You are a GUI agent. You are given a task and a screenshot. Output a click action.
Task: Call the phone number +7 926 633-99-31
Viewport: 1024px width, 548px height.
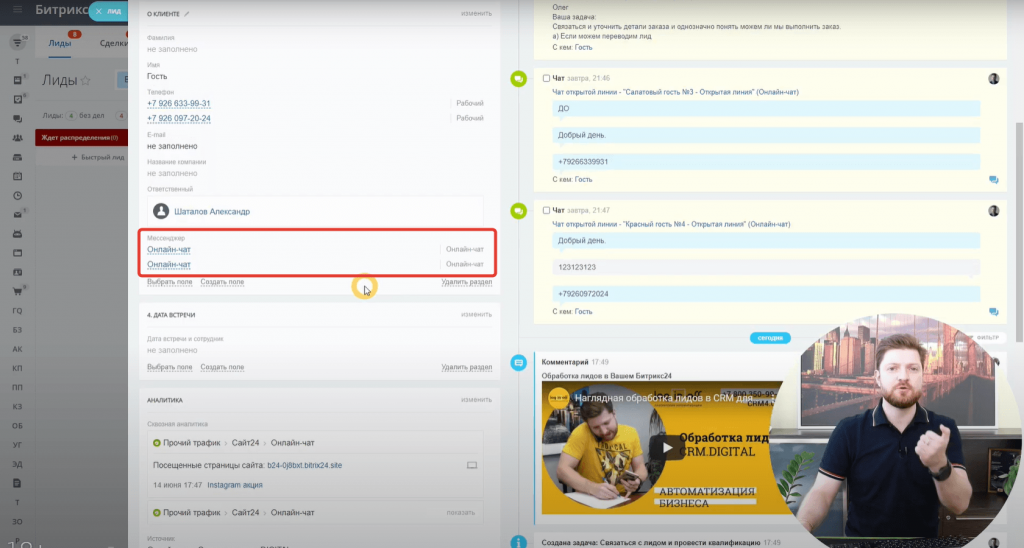pos(178,104)
